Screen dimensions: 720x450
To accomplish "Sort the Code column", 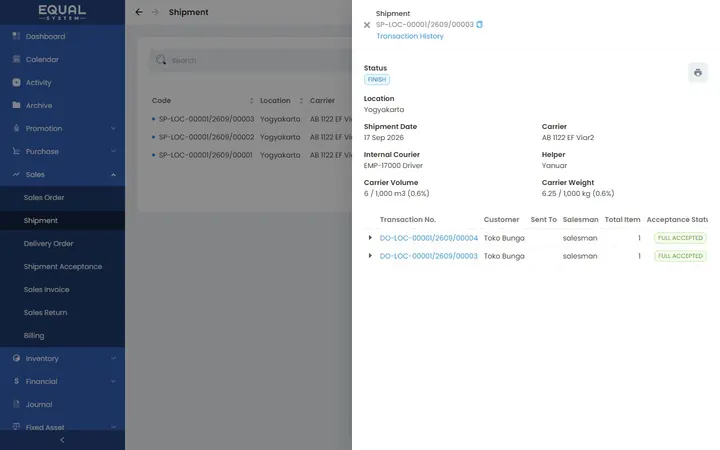I will click(x=251, y=101).
